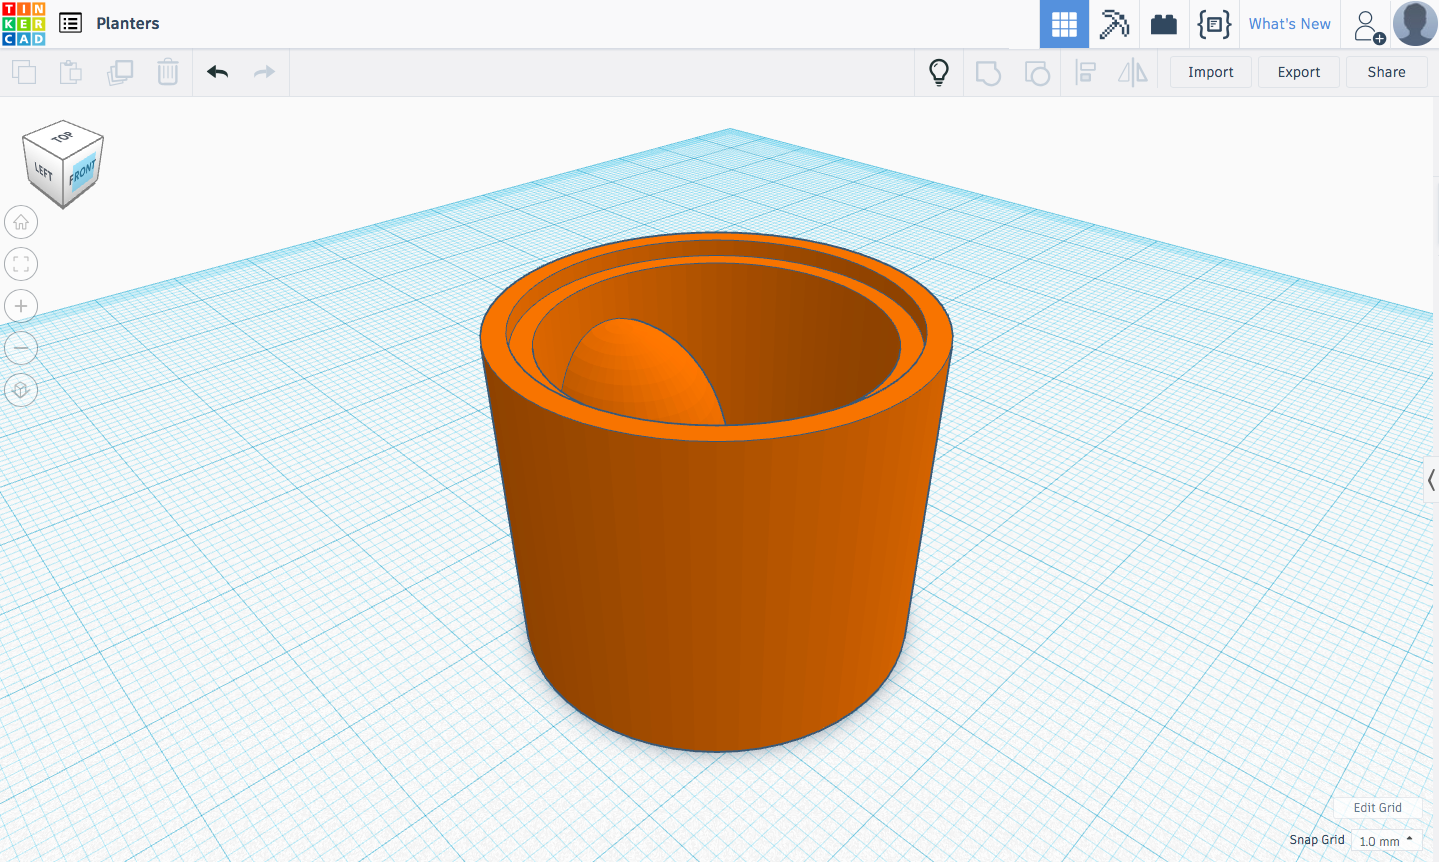Click the FRONT face of the view cube
Screen dimensions: 1439x862
point(83,173)
